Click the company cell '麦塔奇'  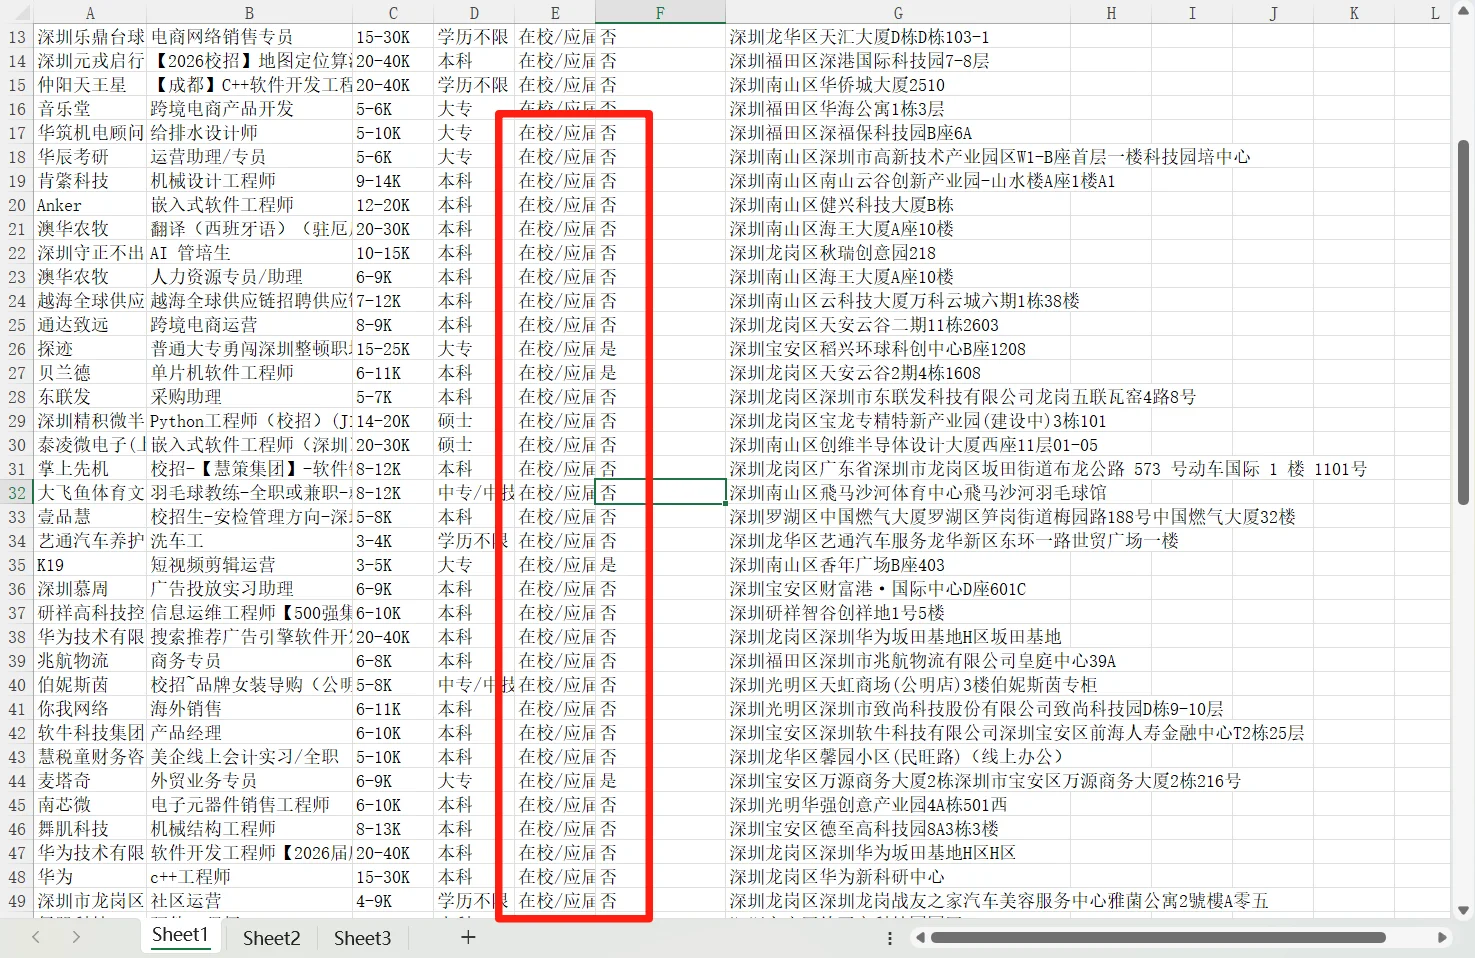click(x=90, y=781)
